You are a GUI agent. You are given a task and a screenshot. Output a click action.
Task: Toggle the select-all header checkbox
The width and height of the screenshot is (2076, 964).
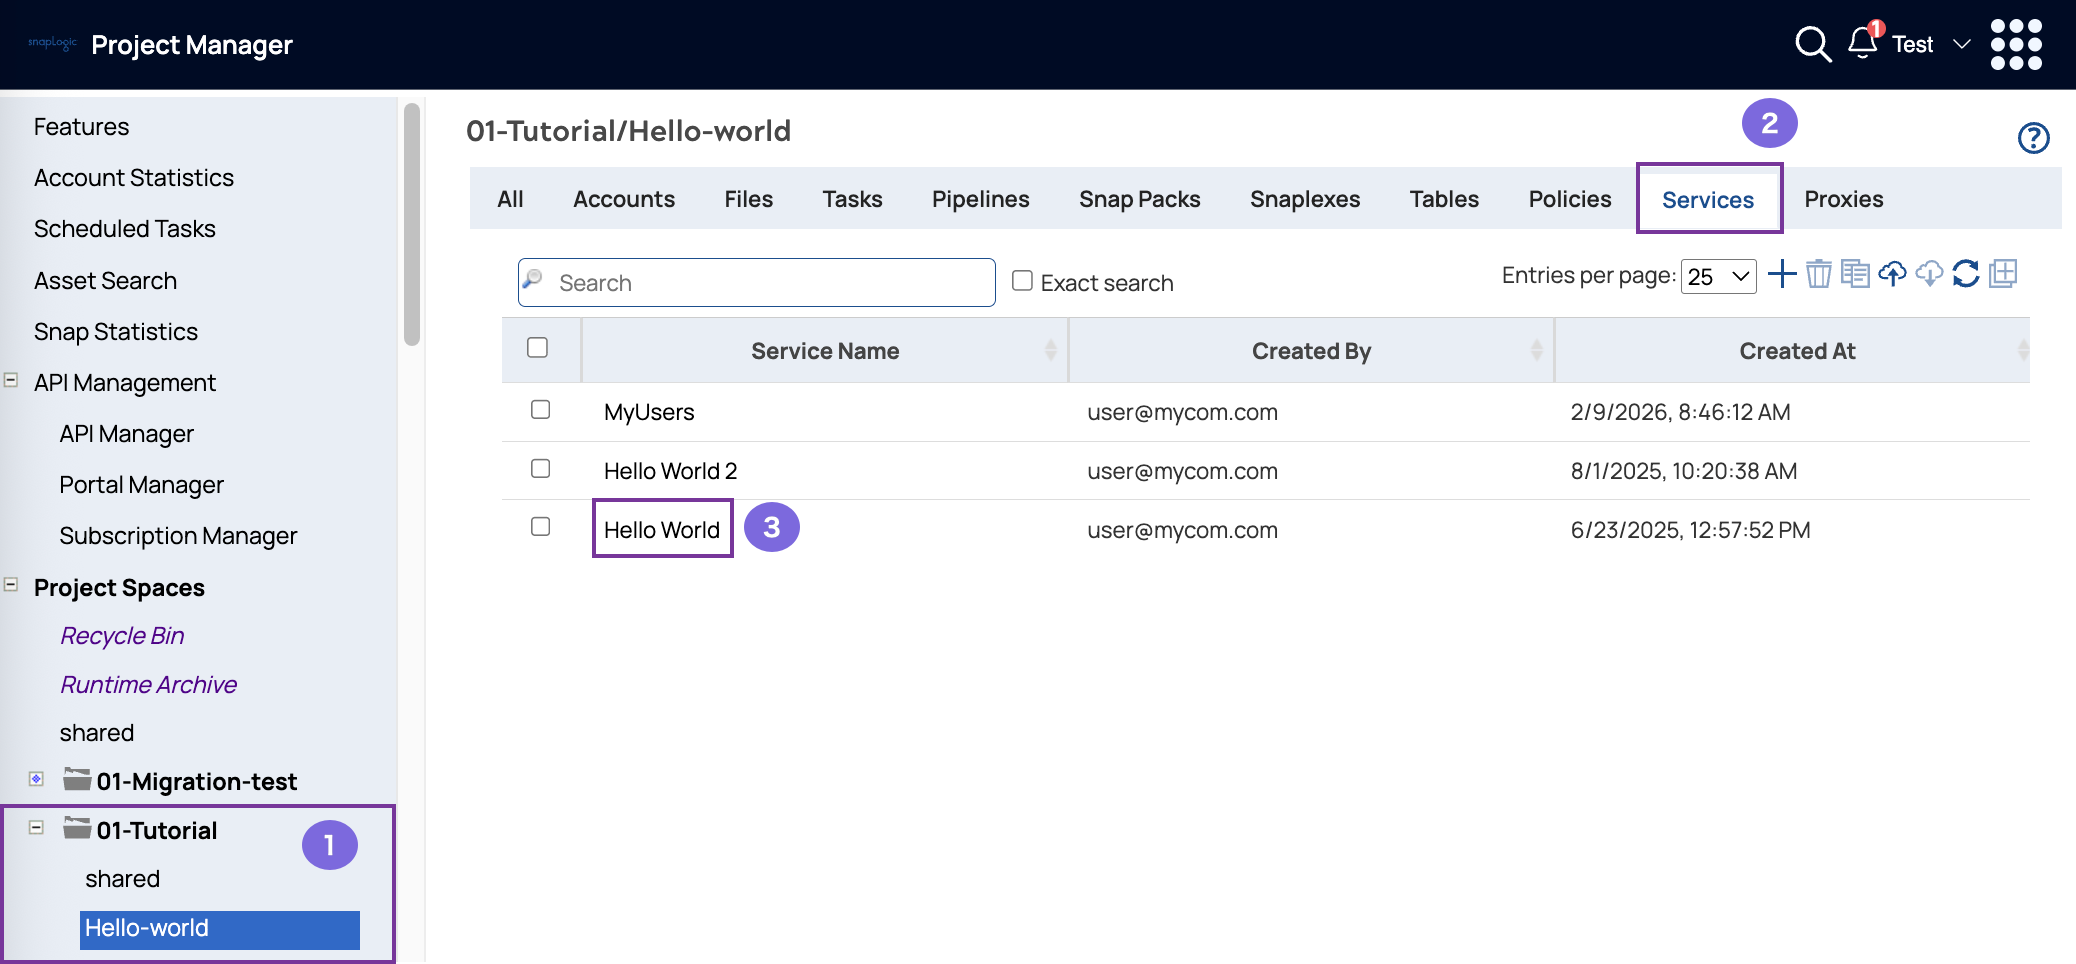(537, 347)
